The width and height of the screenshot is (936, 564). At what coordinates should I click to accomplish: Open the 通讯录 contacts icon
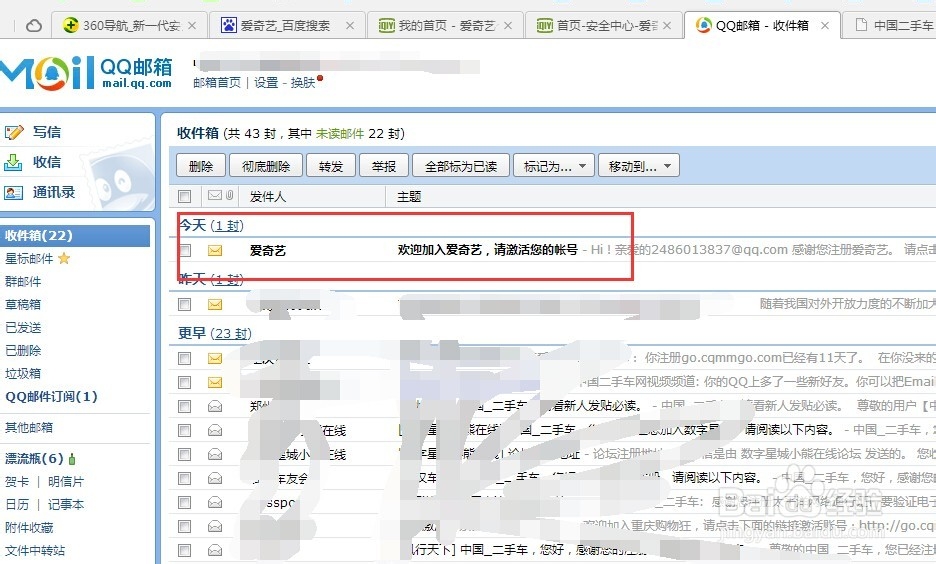(13, 192)
